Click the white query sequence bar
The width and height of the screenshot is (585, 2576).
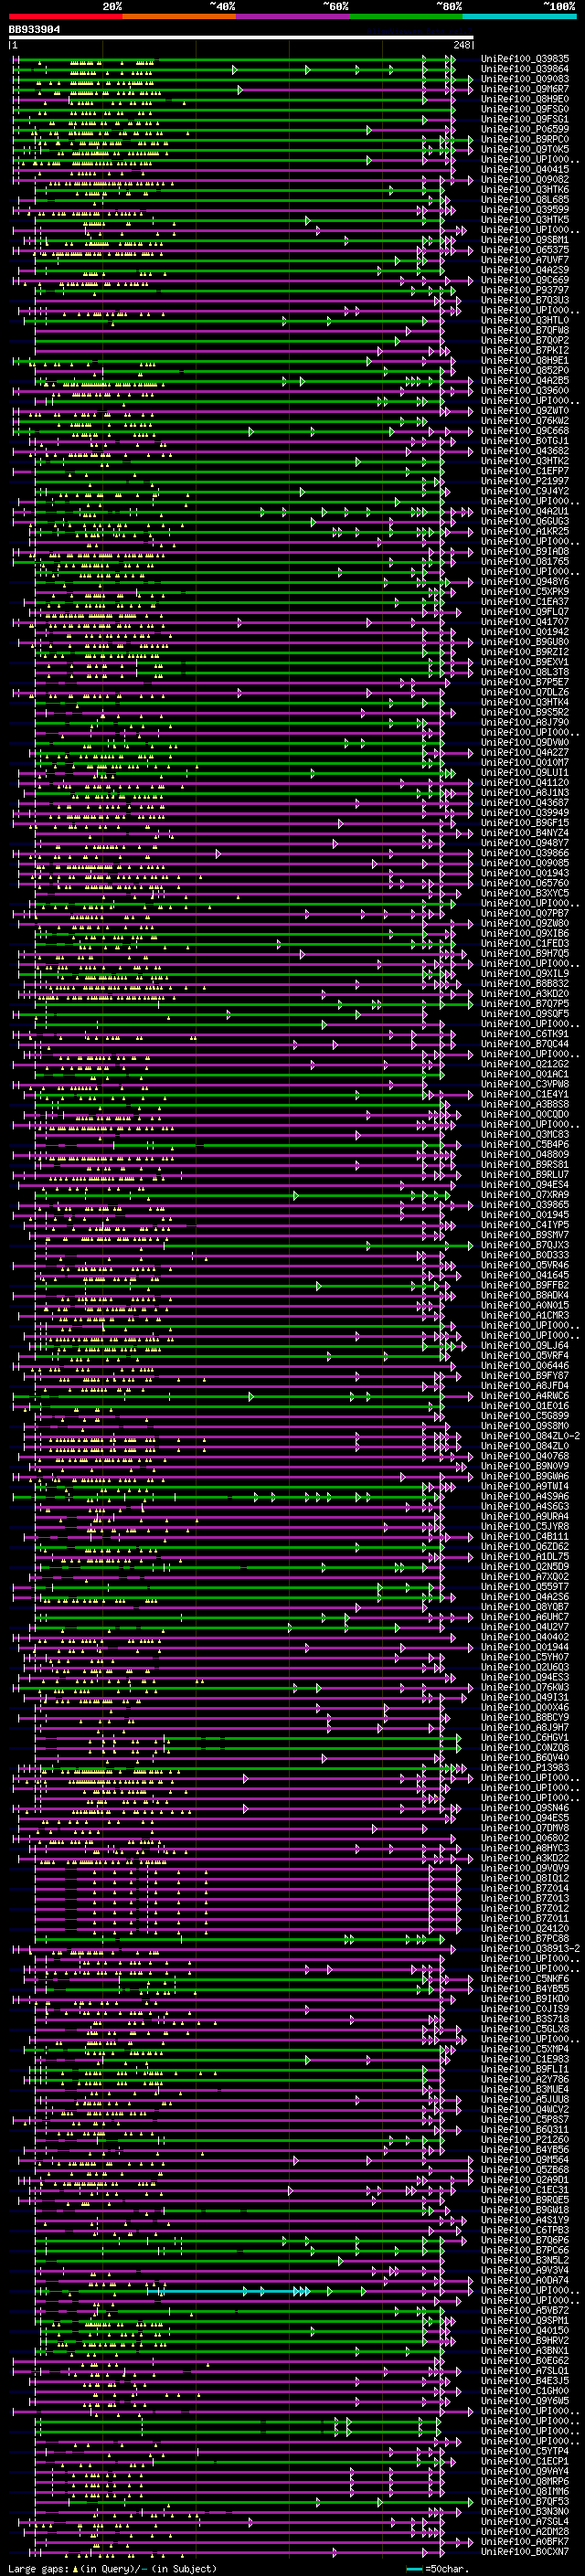point(241,38)
